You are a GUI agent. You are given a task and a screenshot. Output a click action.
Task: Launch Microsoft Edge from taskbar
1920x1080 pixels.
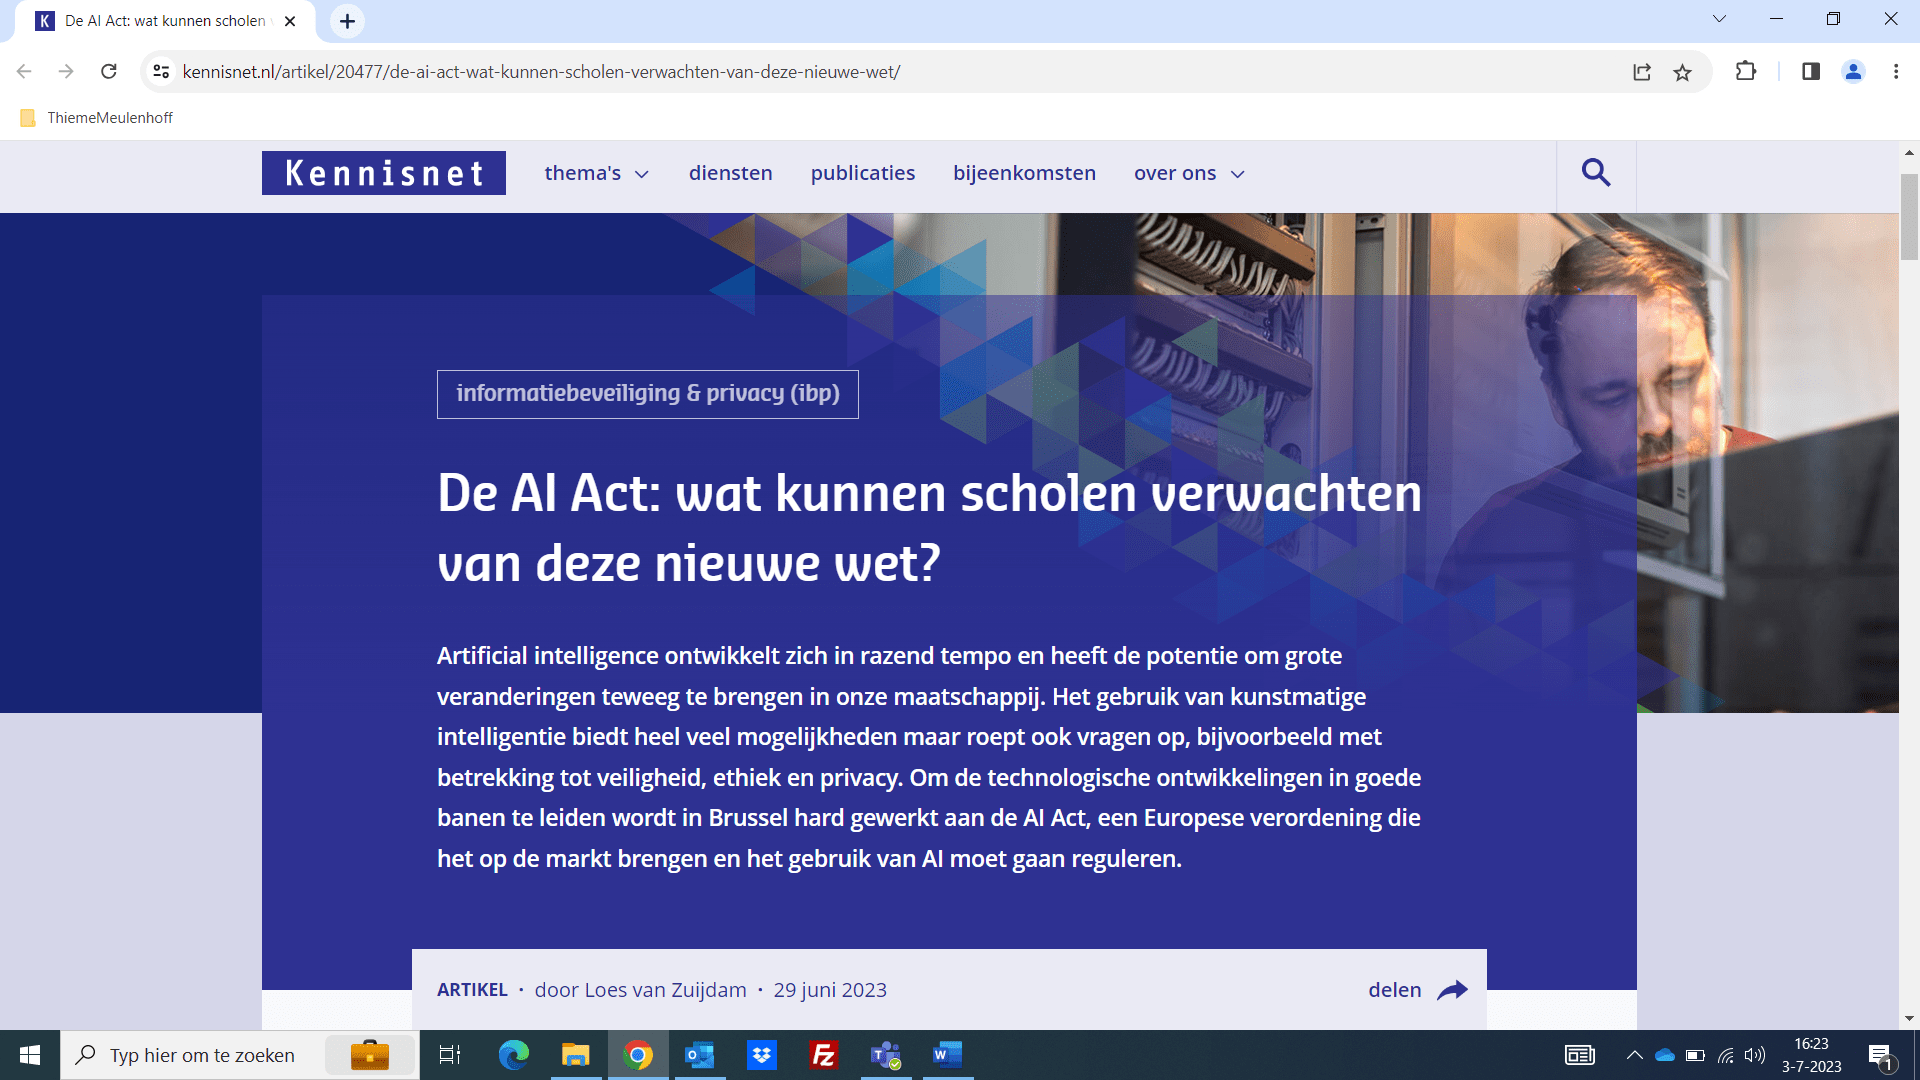[514, 1055]
